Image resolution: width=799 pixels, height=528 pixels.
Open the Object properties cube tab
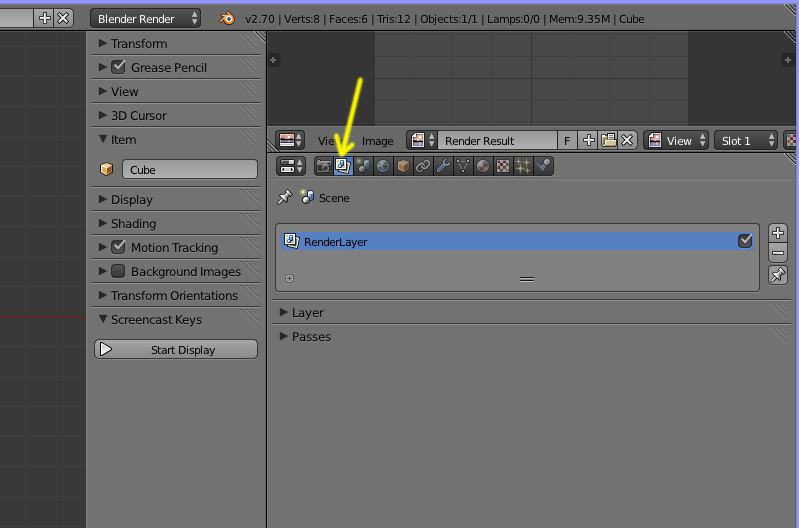click(x=403, y=166)
